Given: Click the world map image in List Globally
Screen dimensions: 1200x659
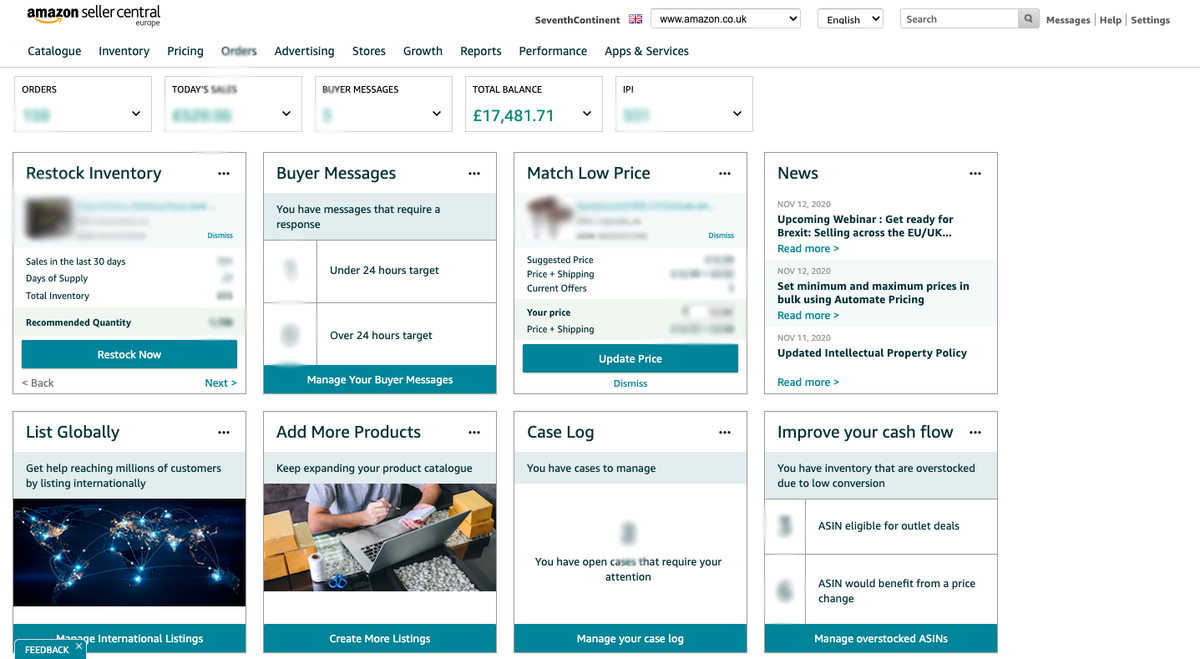Looking at the screenshot, I should (x=130, y=552).
